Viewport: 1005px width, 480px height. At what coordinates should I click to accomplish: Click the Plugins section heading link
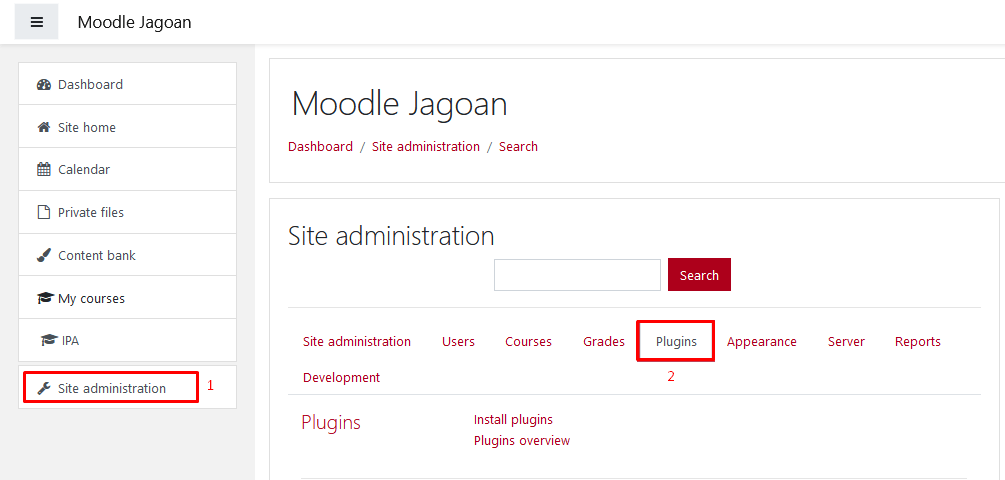[x=331, y=423]
